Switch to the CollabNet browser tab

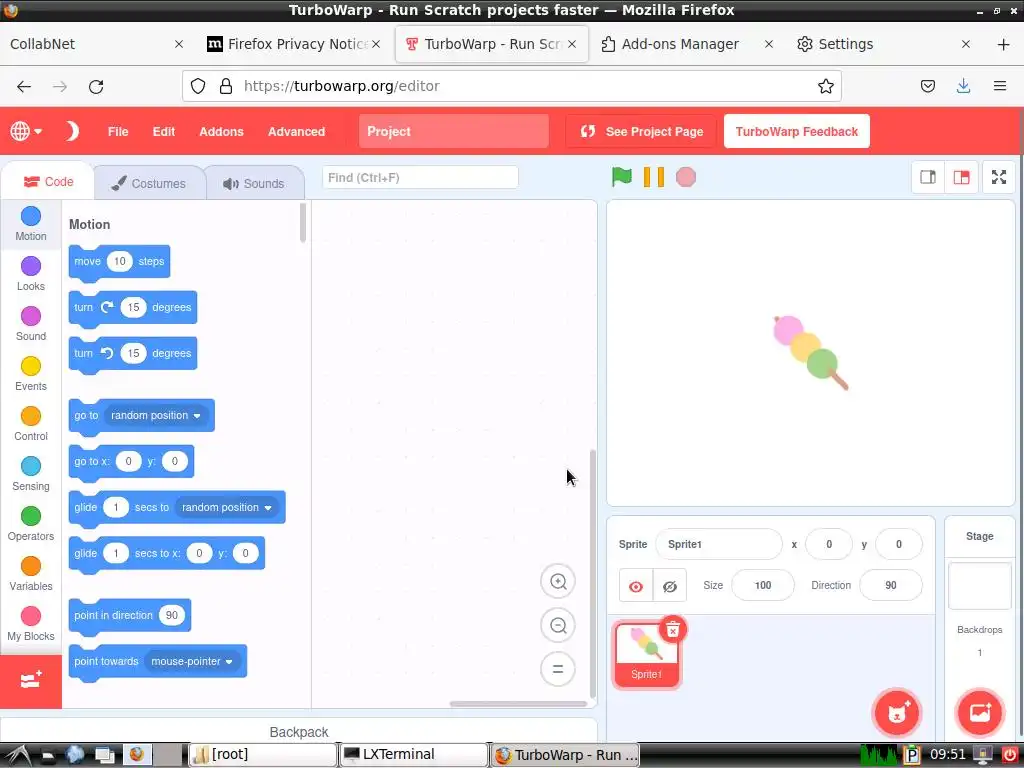click(95, 44)
